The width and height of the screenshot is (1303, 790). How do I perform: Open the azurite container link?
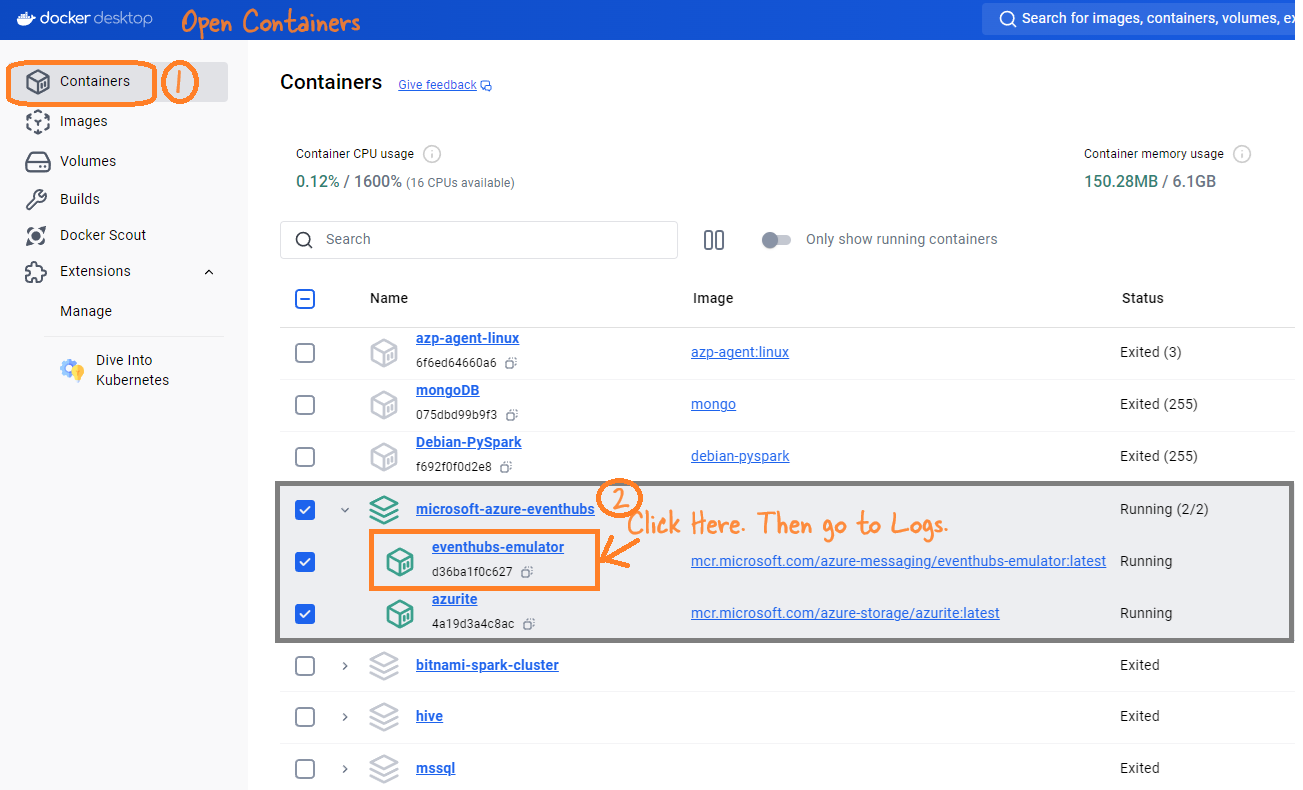[x=454, y=599]
